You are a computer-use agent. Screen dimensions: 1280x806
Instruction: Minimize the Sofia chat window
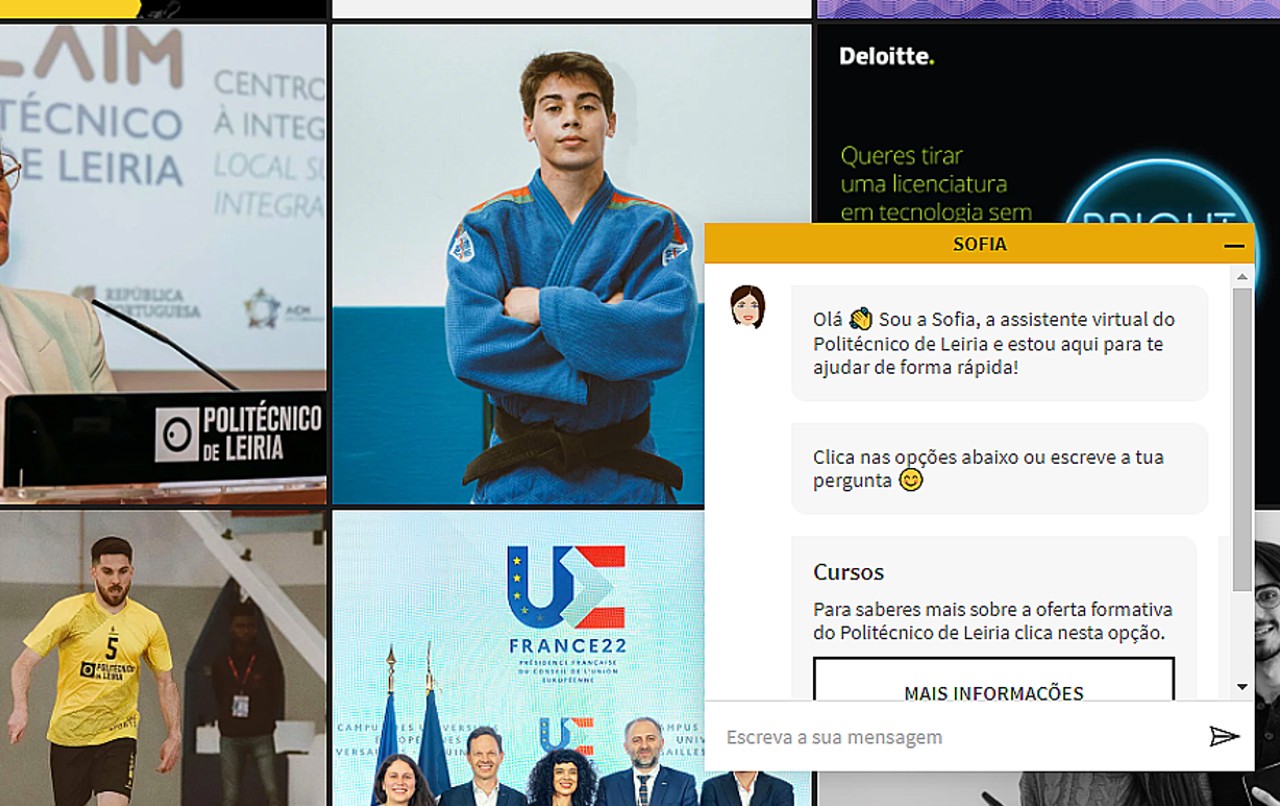coord(1234,245)
